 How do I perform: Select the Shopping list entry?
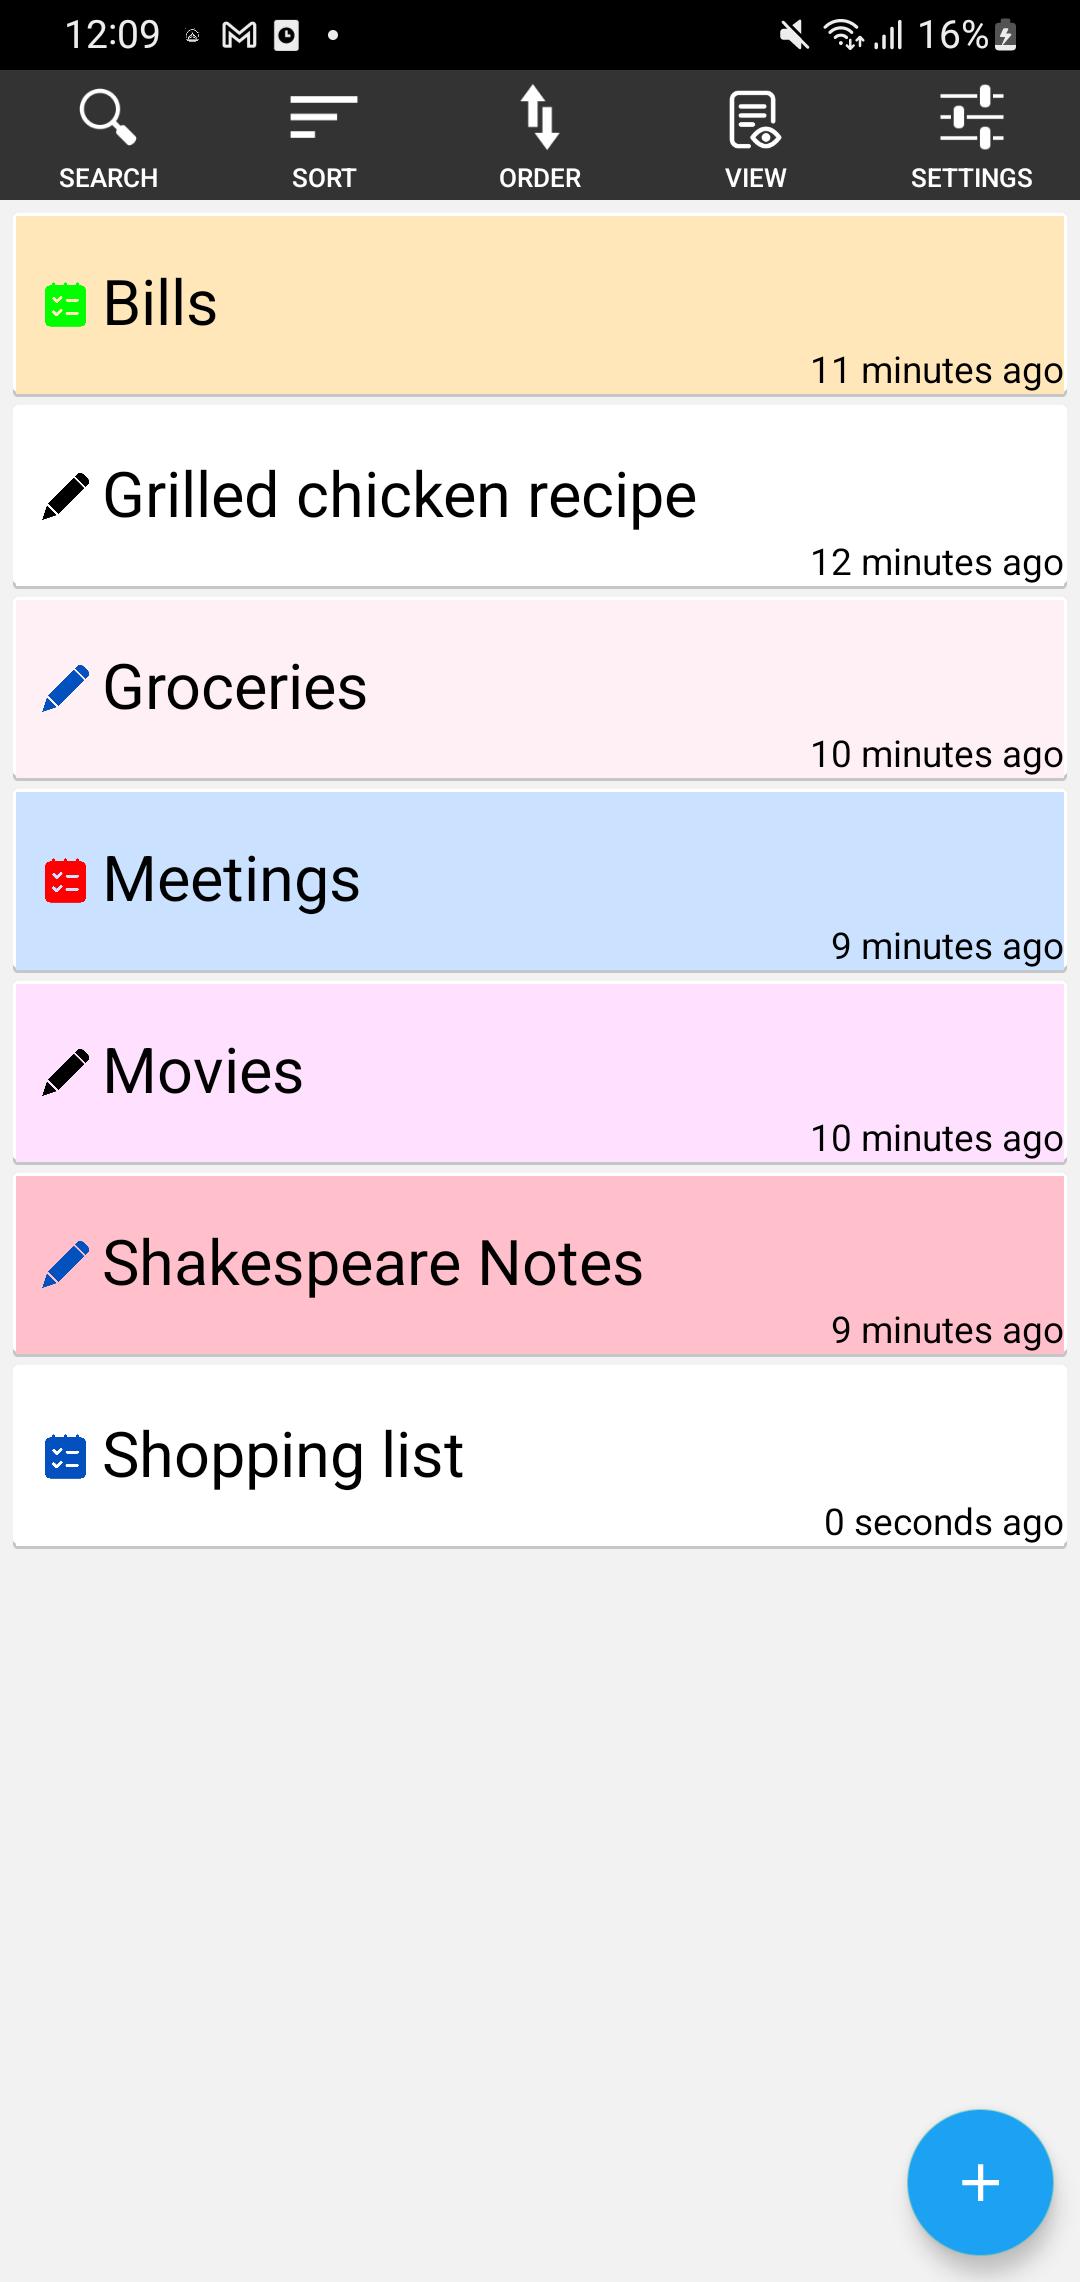point(540,1457)
